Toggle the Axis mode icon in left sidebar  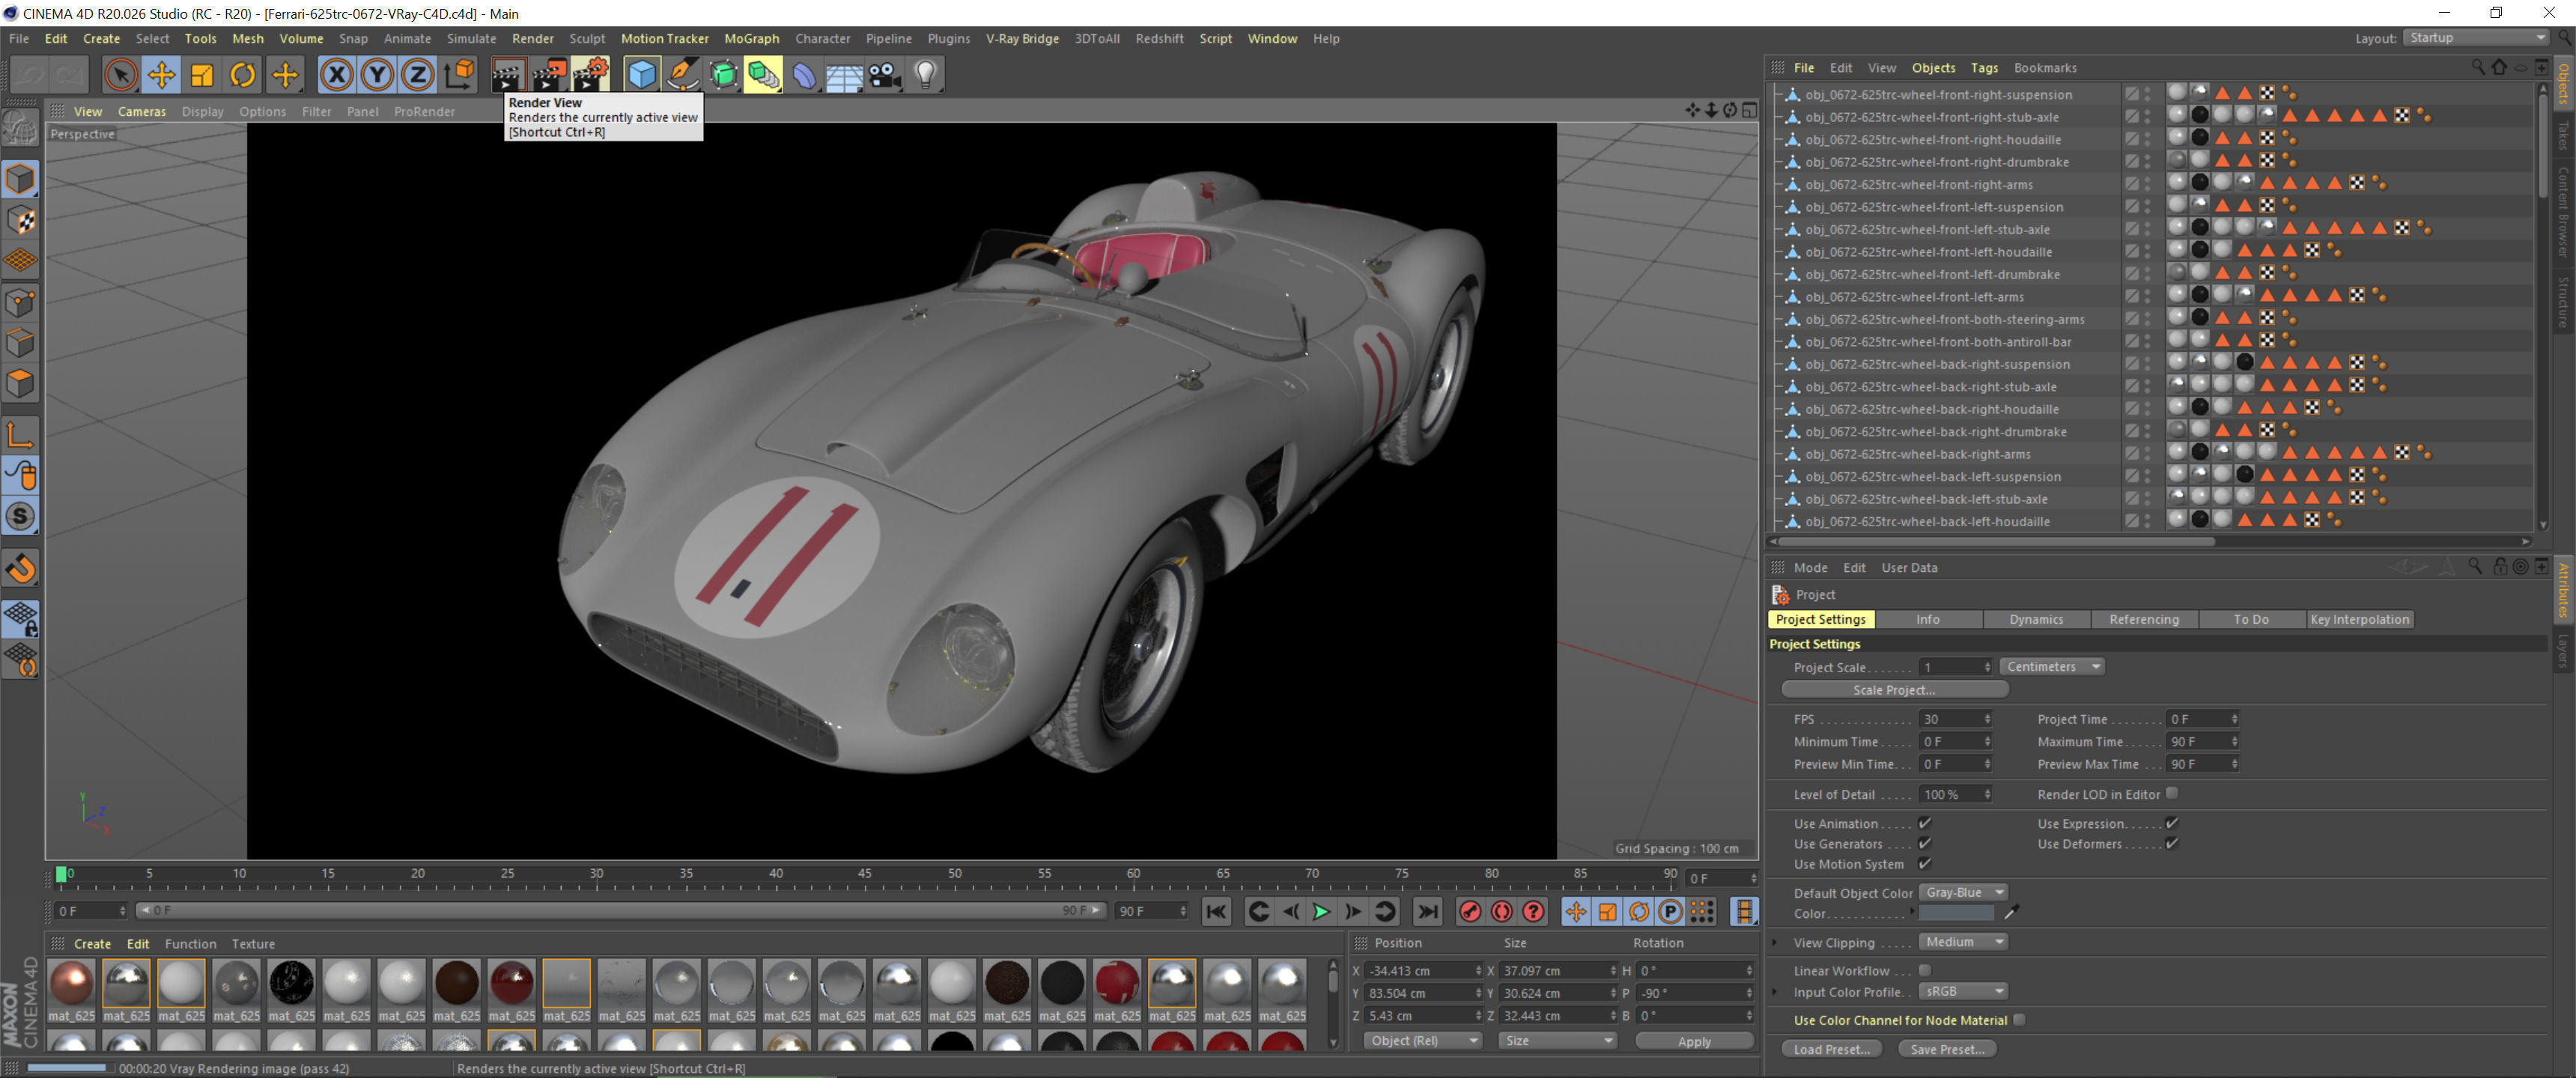(x=20, y=435)
